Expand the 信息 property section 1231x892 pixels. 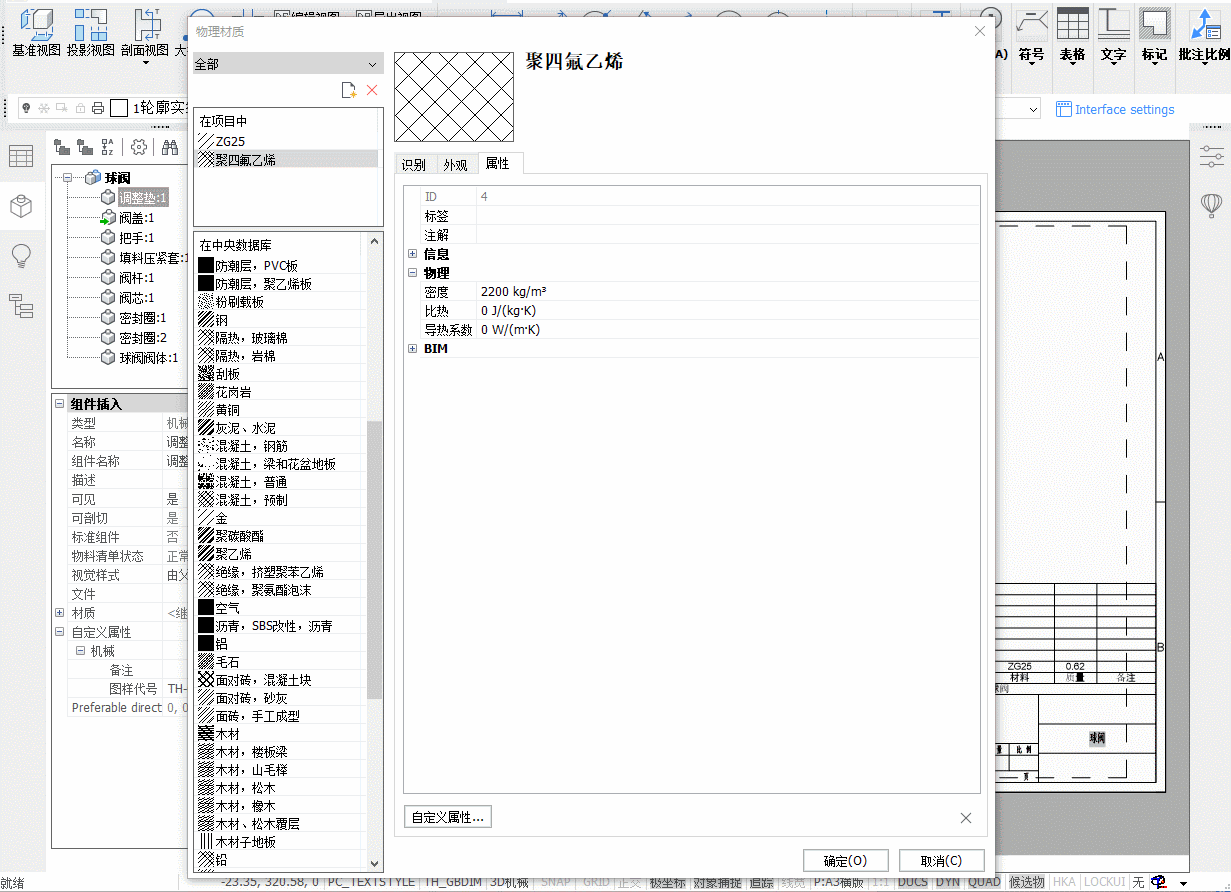[412, 255]
